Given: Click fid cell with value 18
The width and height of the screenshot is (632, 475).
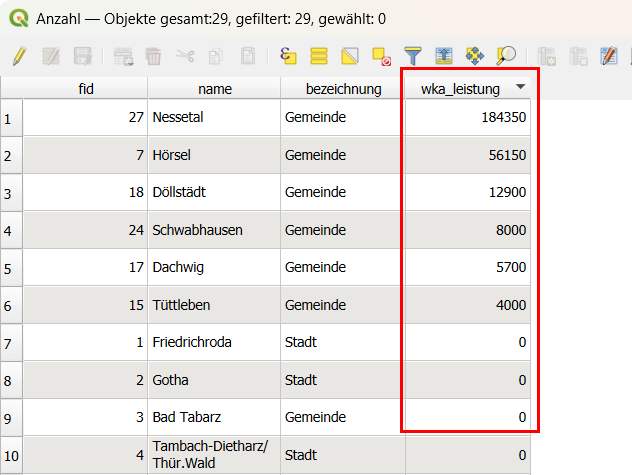Looking at the screenshot, I should coord(85,192).
